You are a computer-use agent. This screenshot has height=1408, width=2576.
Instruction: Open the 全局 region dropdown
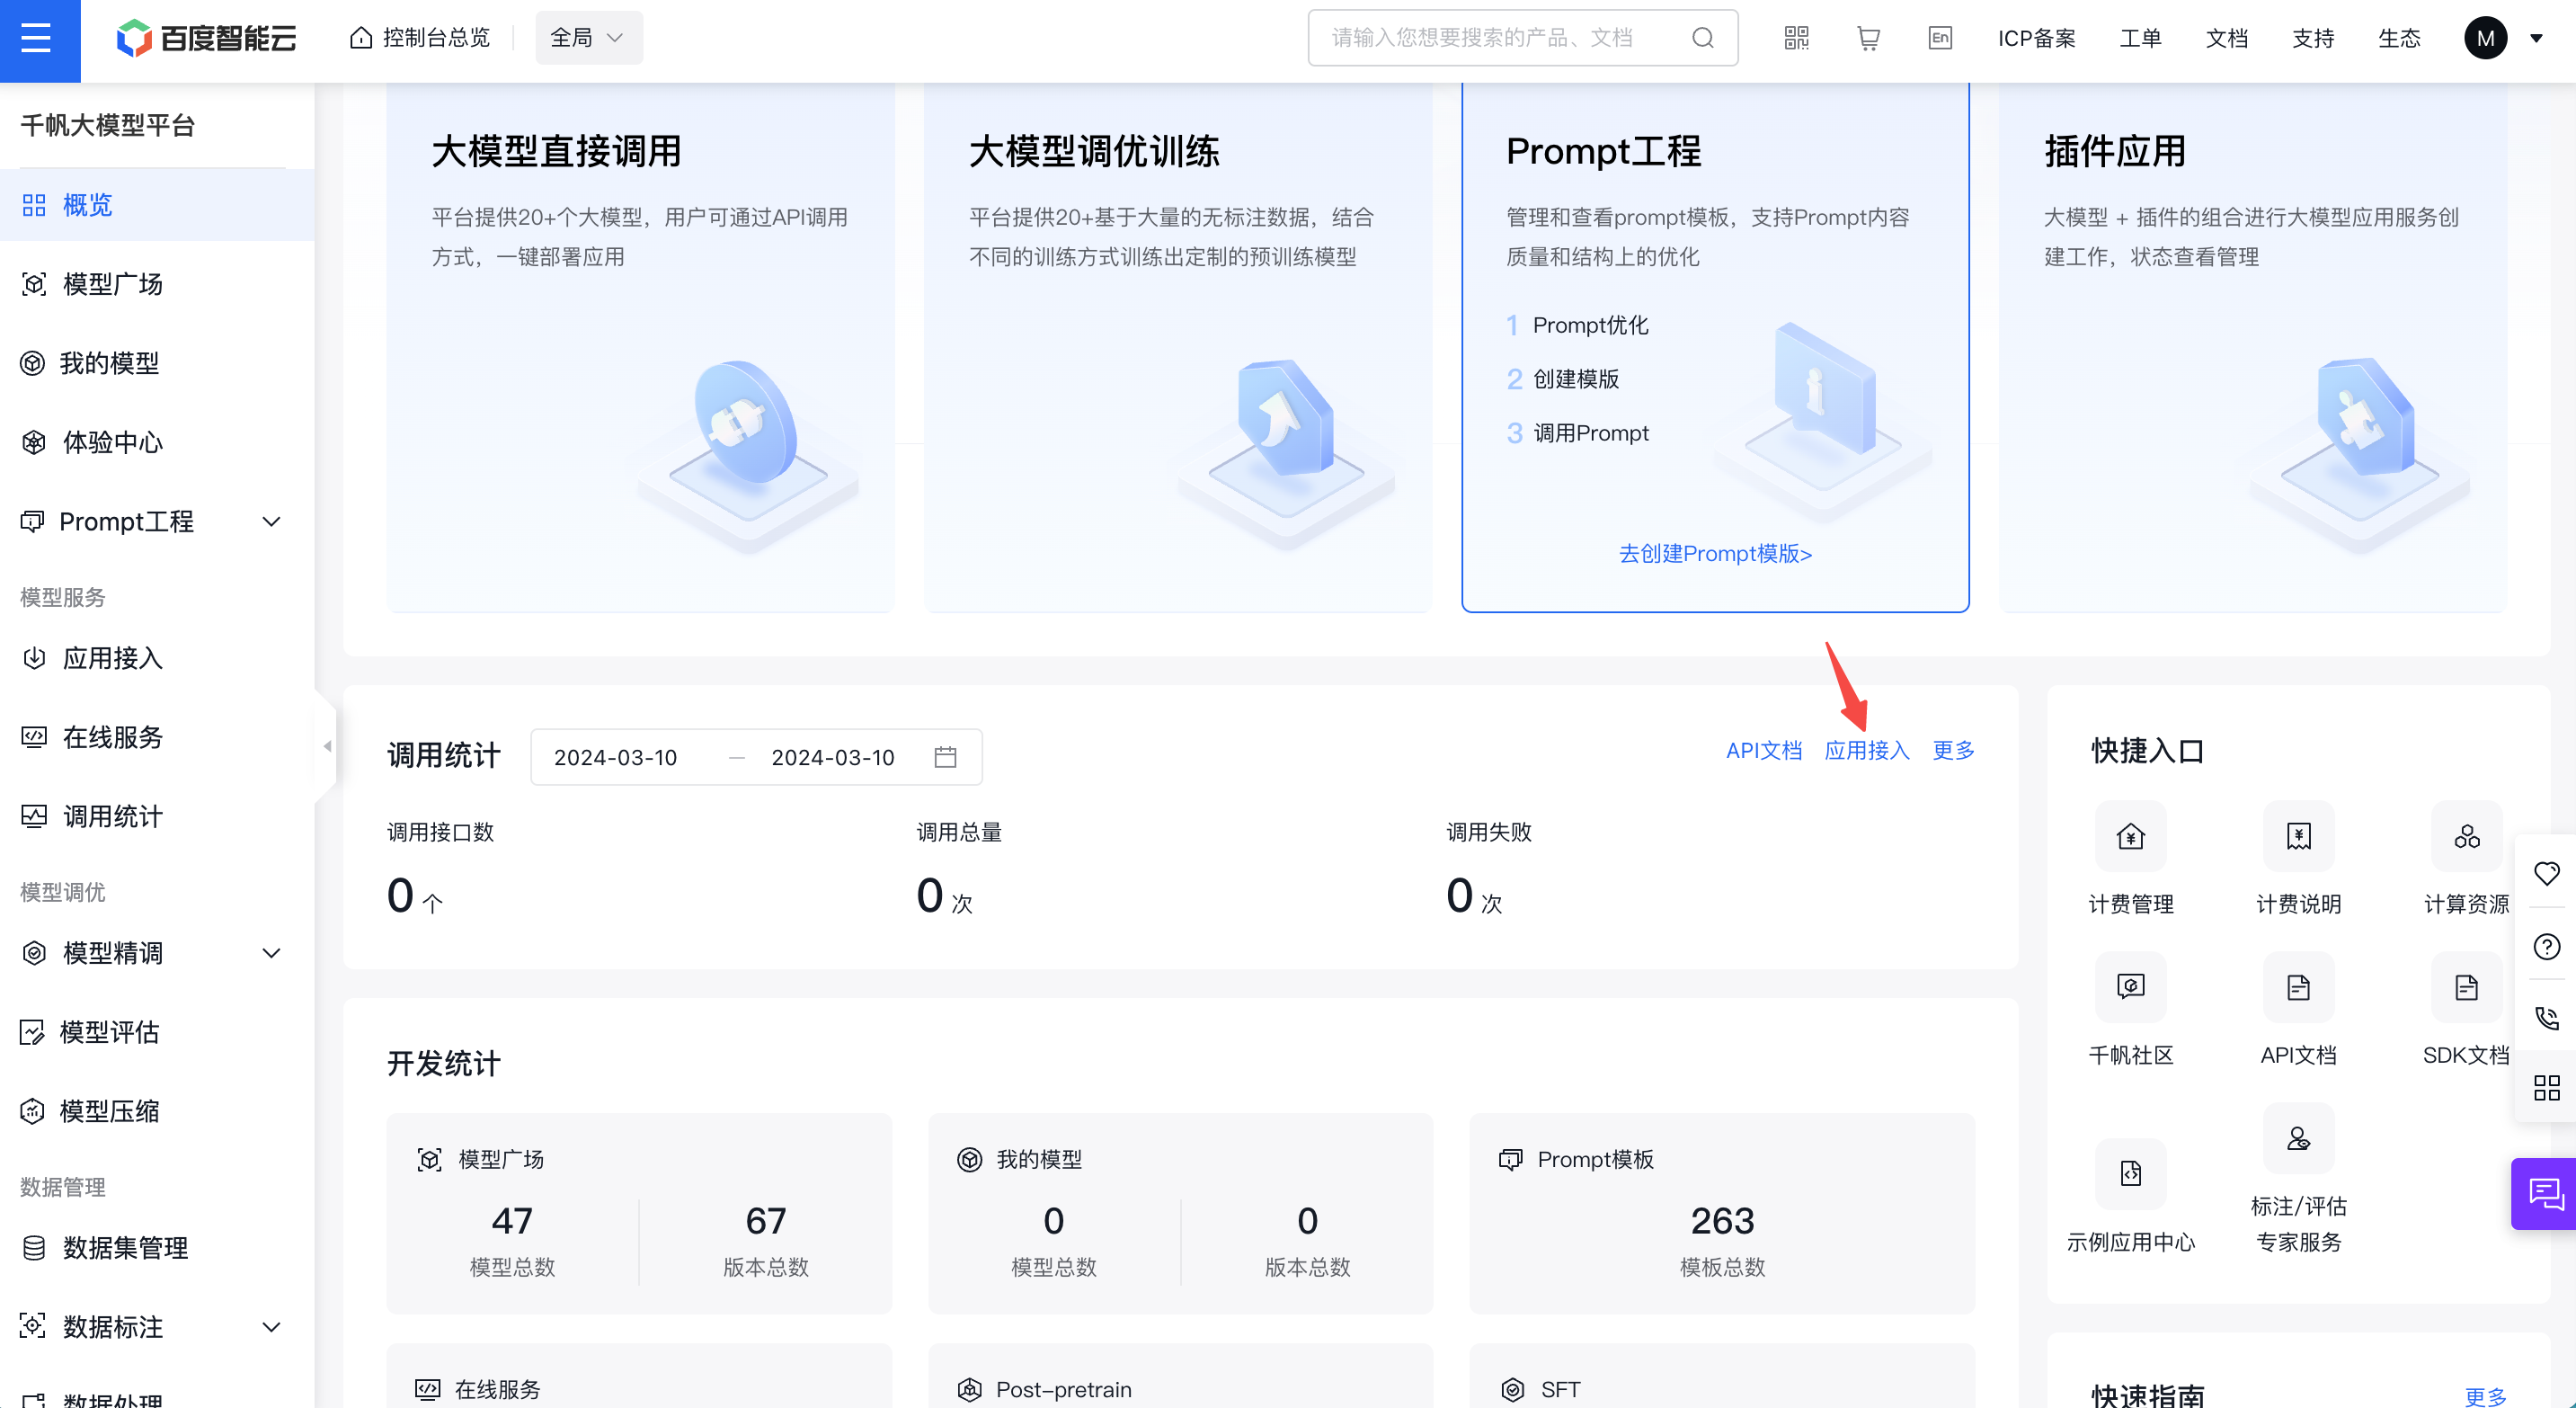pos(588,38)
